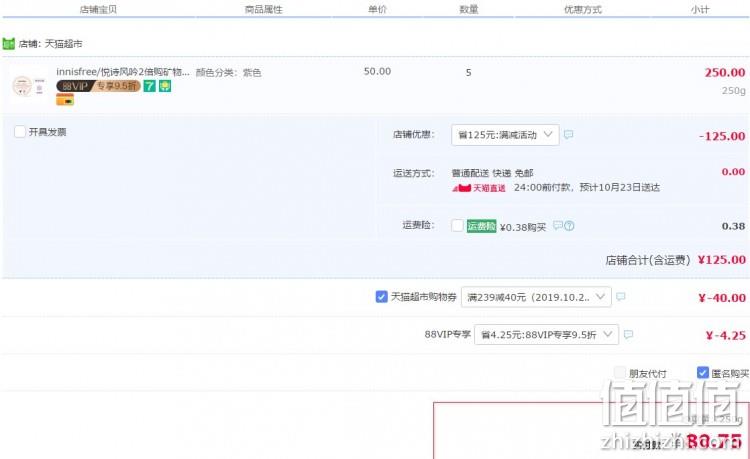Click the shipping insurance amount 0.38
Screen dimensions: 750x459
coord(733,226)
